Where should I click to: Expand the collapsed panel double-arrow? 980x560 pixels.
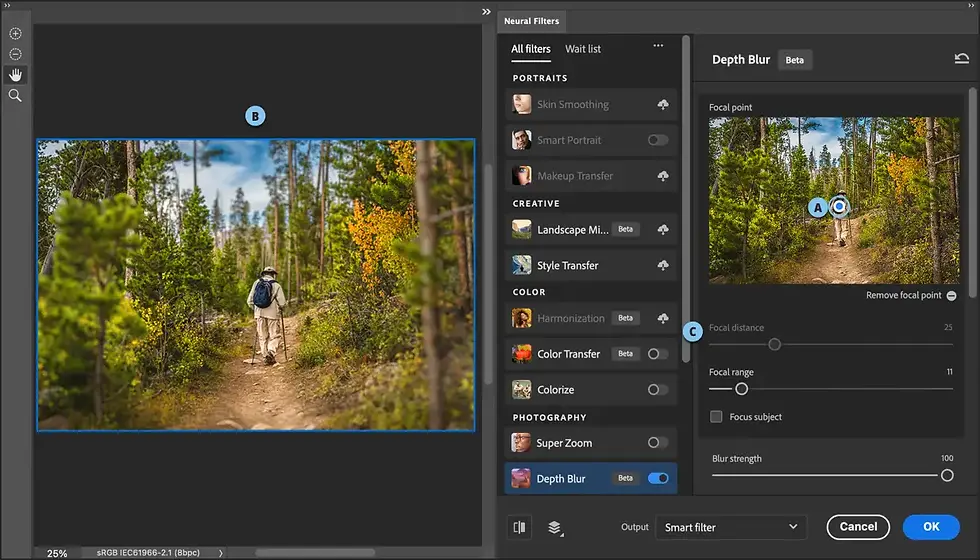(x=486, y=12)
